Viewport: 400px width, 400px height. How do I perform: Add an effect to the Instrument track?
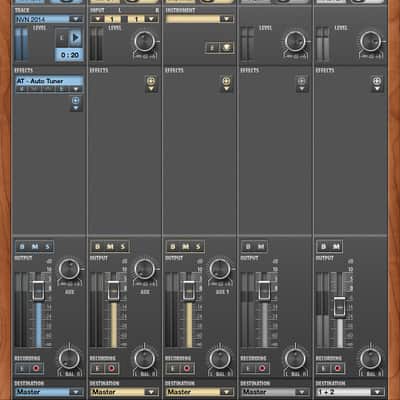coord(226,81)
